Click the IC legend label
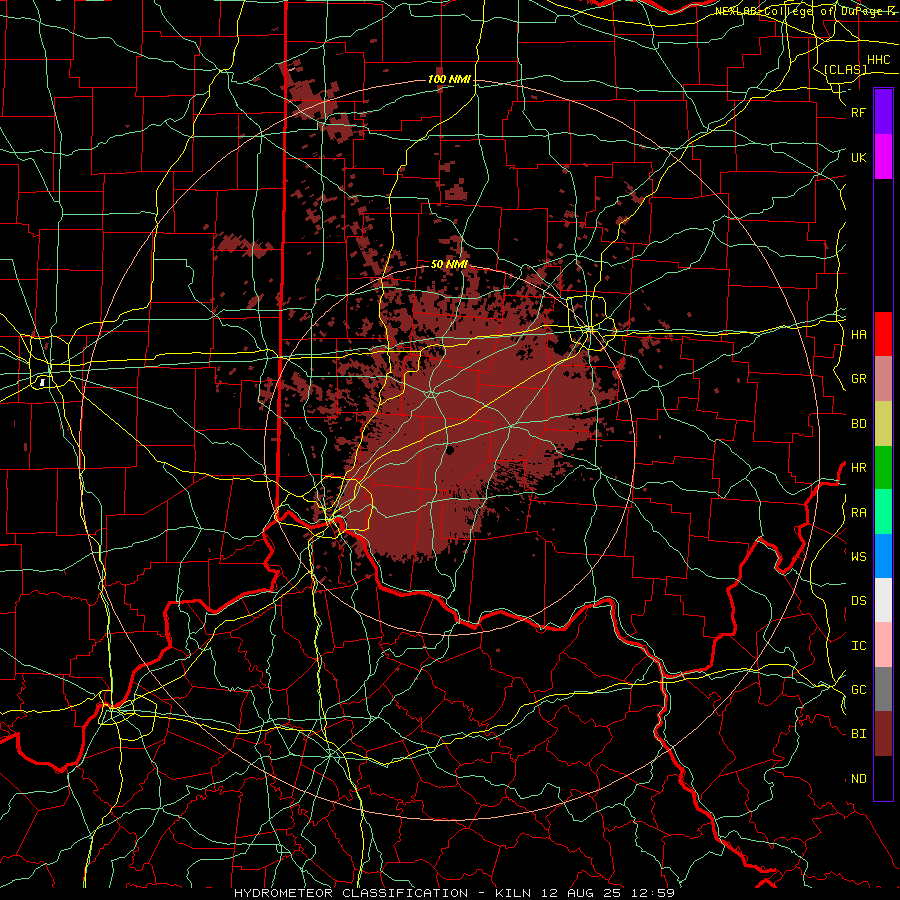Screen dimensions: 900x900 (858, 645)
